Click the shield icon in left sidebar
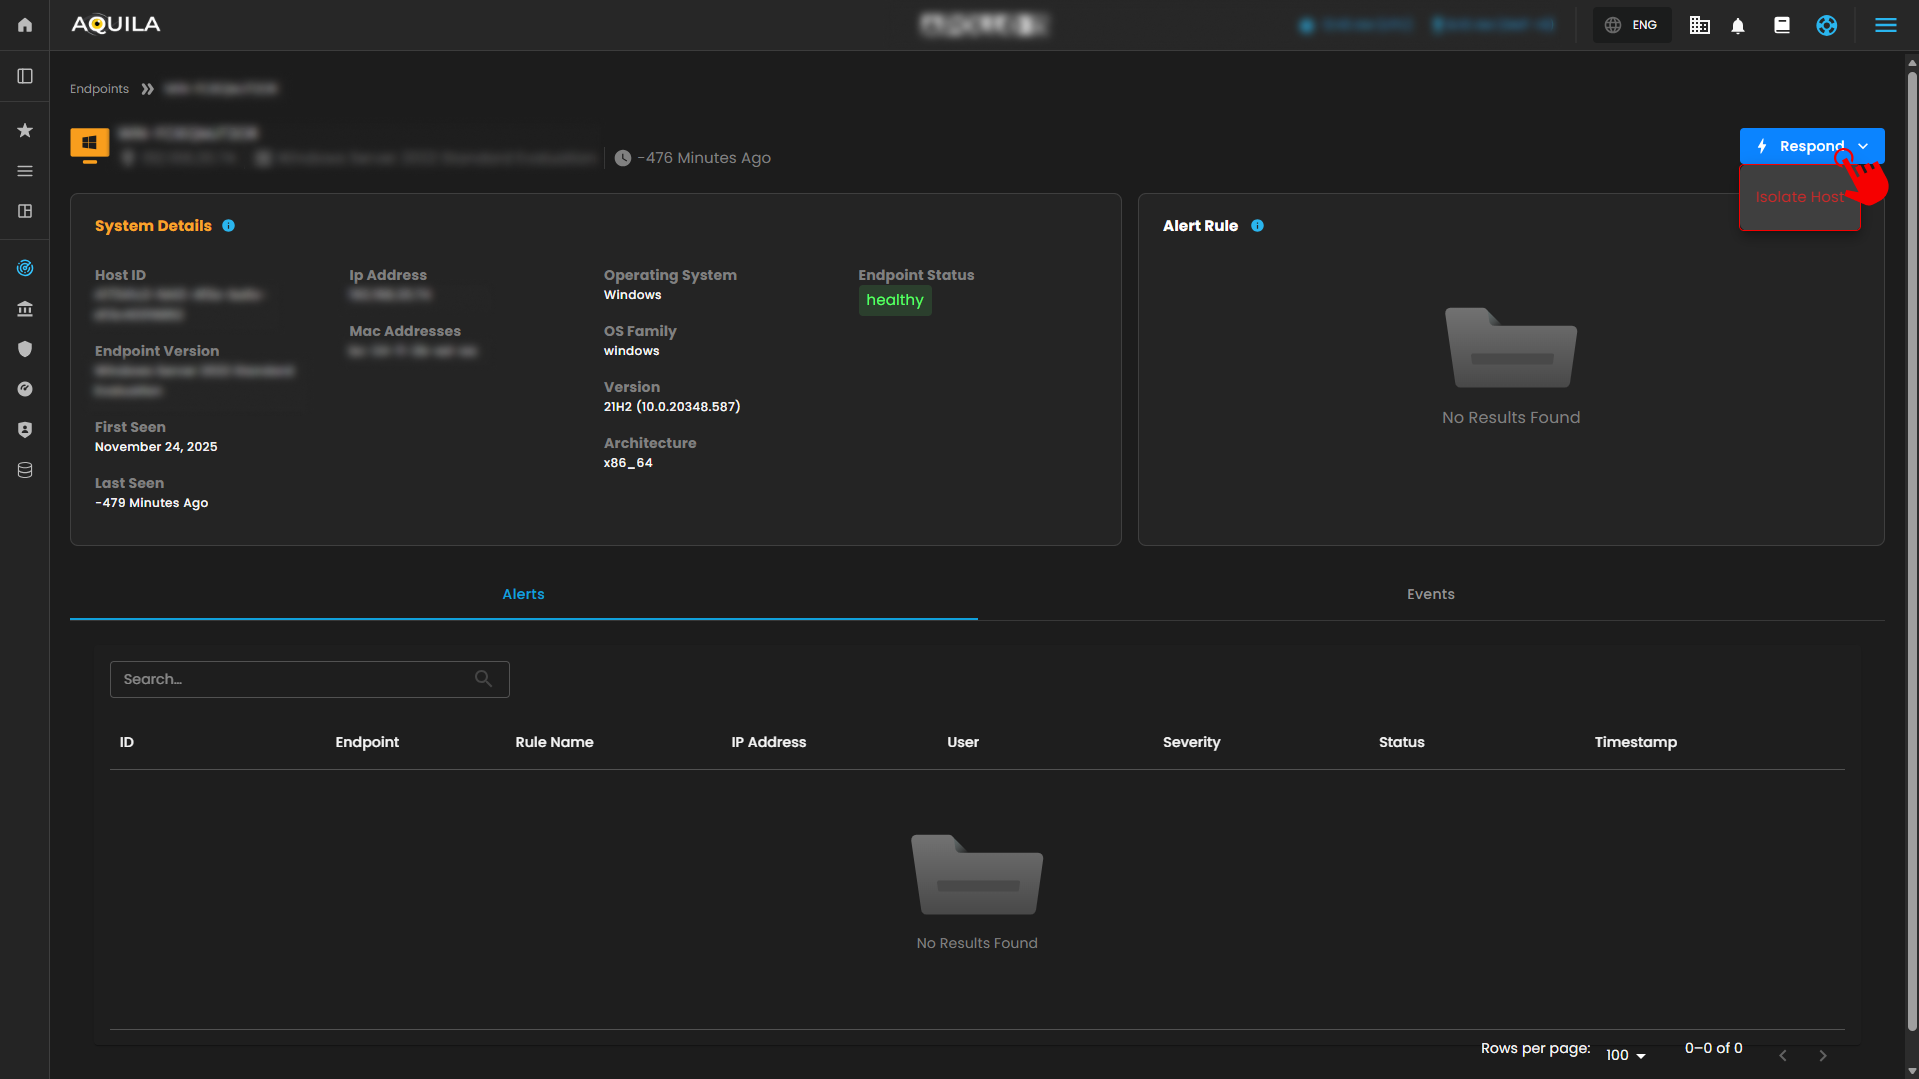The image size is (1919, 1079). point(25,349)
